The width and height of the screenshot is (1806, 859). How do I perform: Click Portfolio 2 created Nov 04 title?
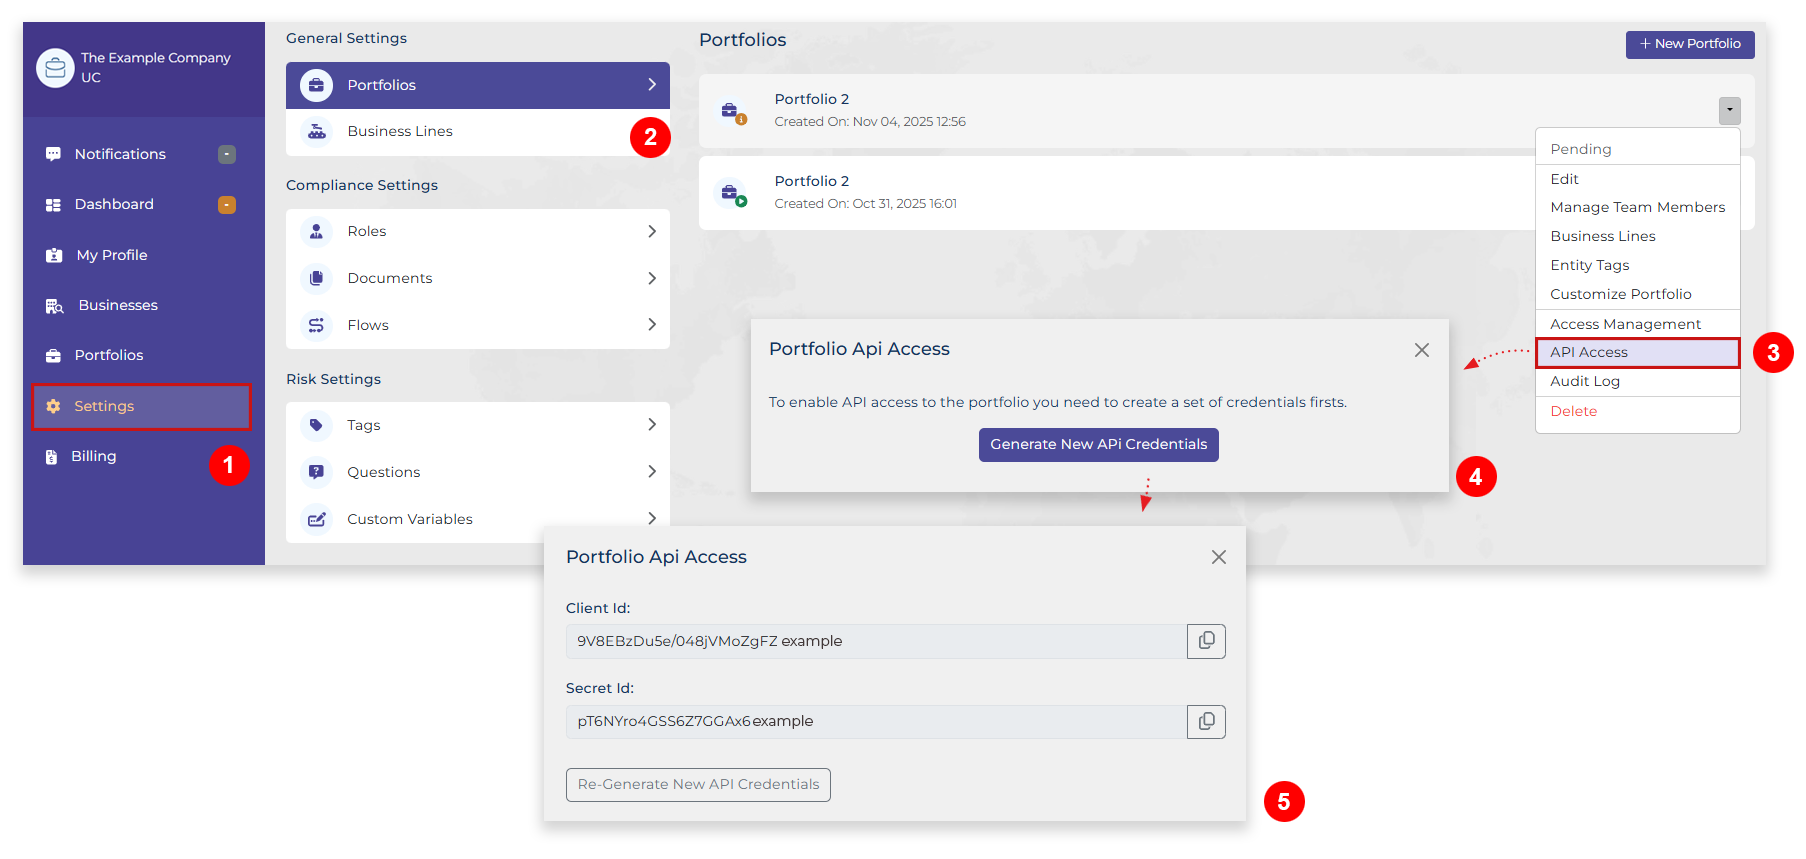point(811,99)
